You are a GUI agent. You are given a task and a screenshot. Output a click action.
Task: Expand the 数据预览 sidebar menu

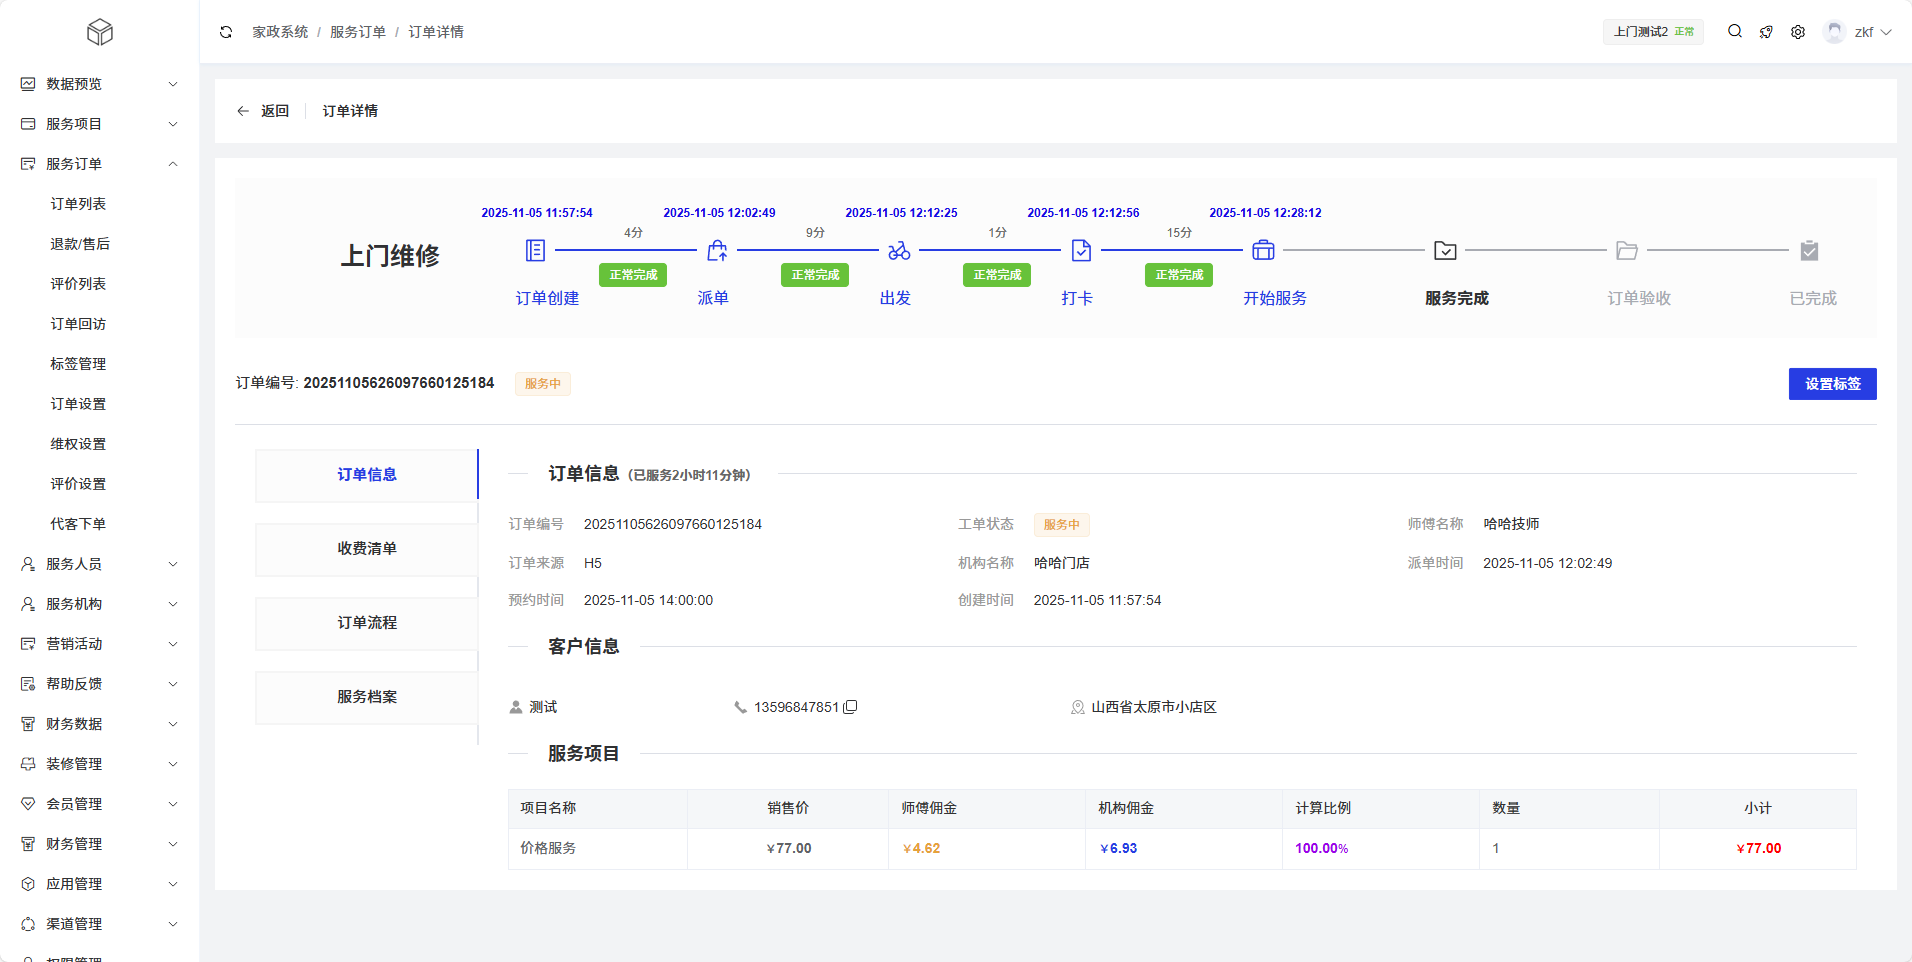point(100,84)
